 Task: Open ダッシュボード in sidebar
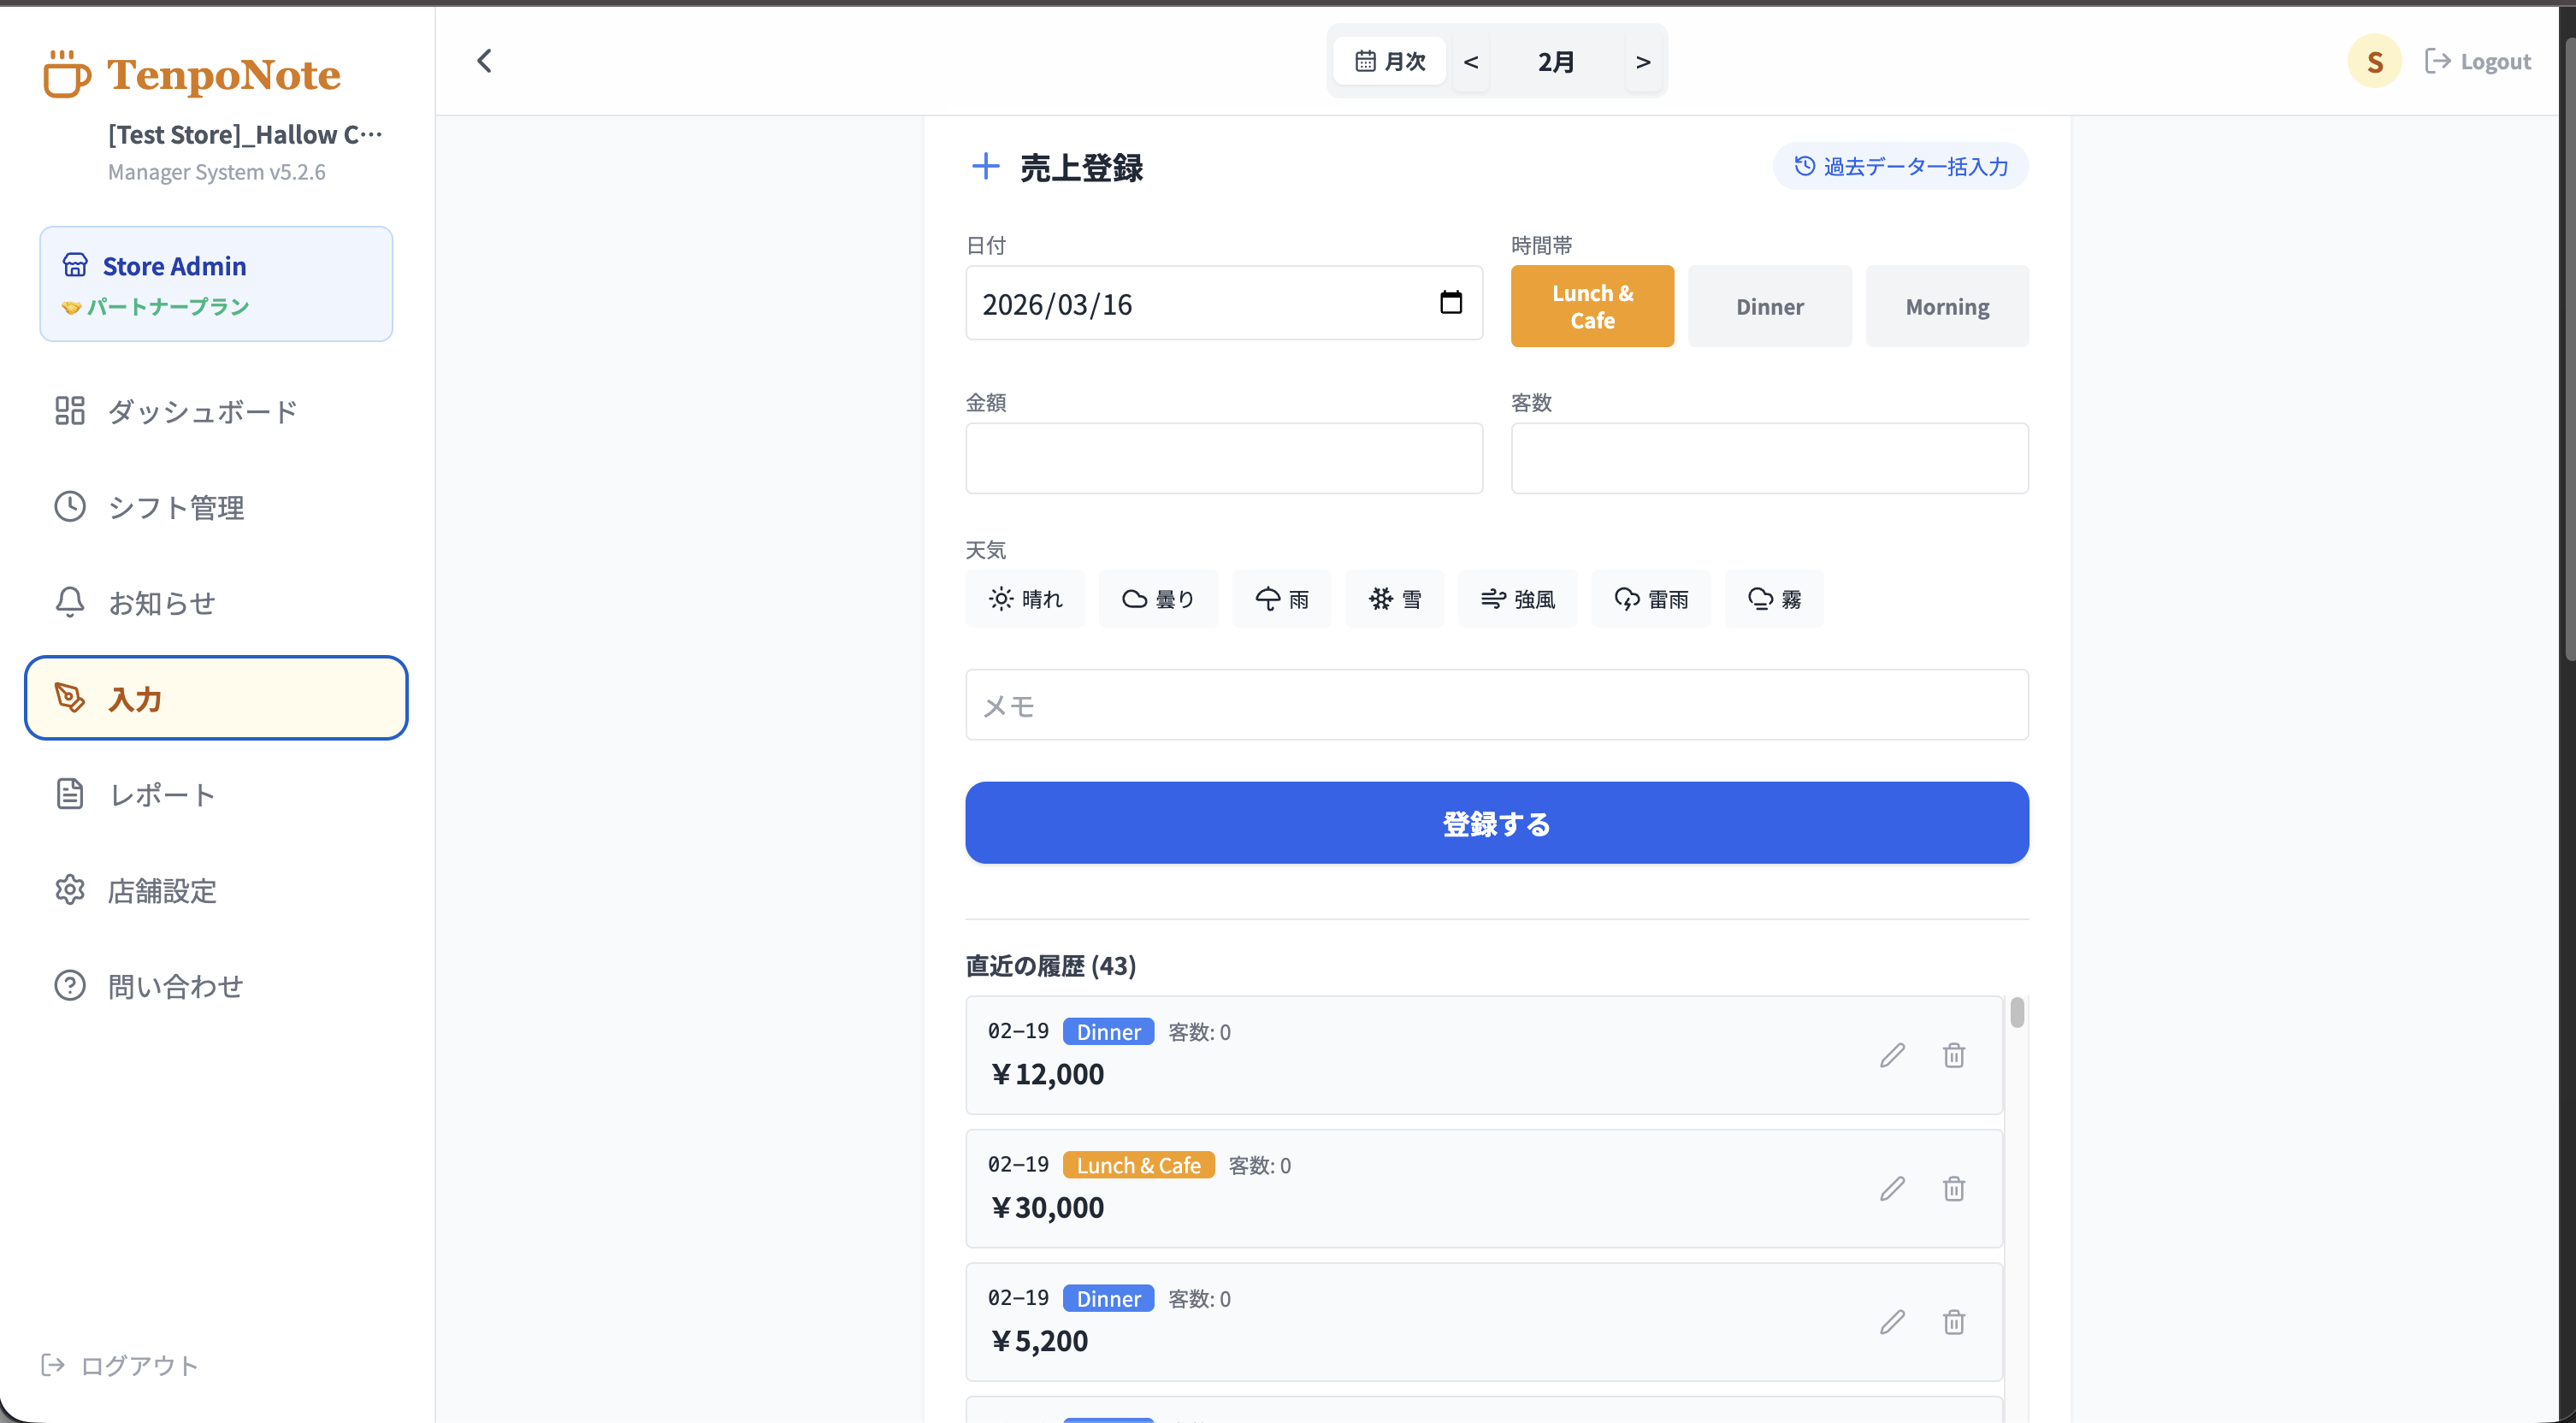pos(216,411)
